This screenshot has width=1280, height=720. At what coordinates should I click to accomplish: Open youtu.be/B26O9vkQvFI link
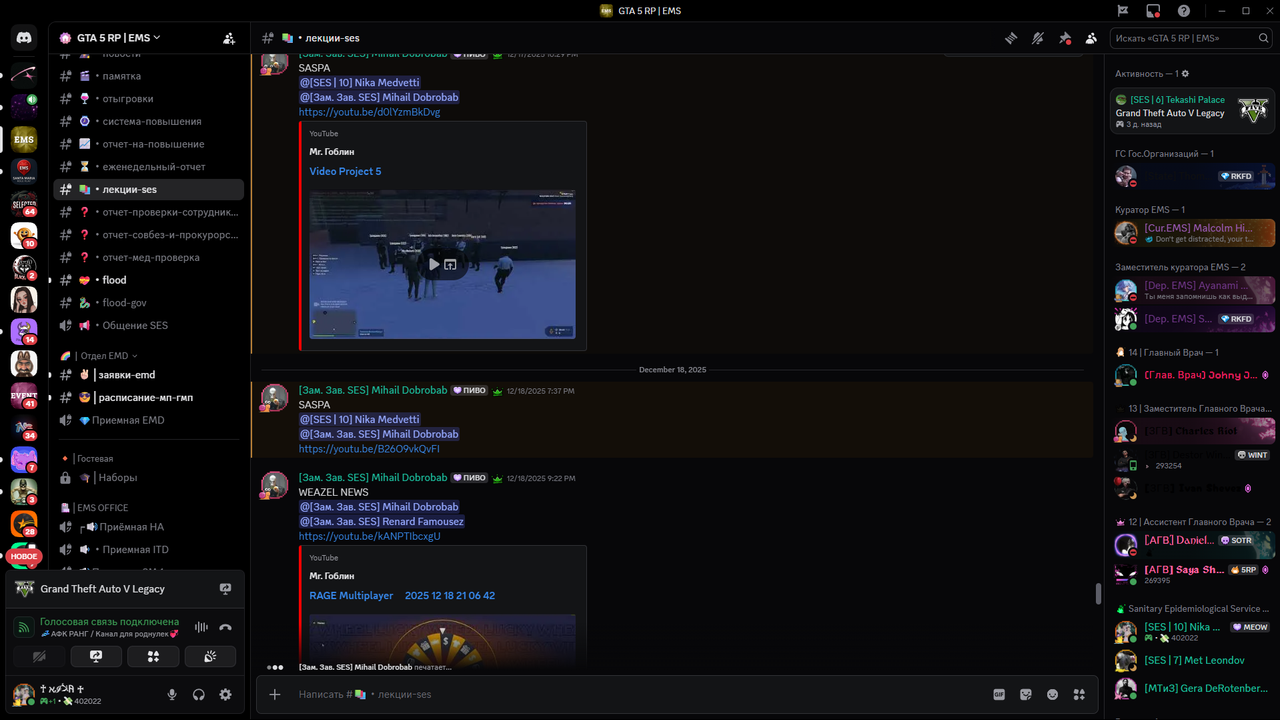369,449
